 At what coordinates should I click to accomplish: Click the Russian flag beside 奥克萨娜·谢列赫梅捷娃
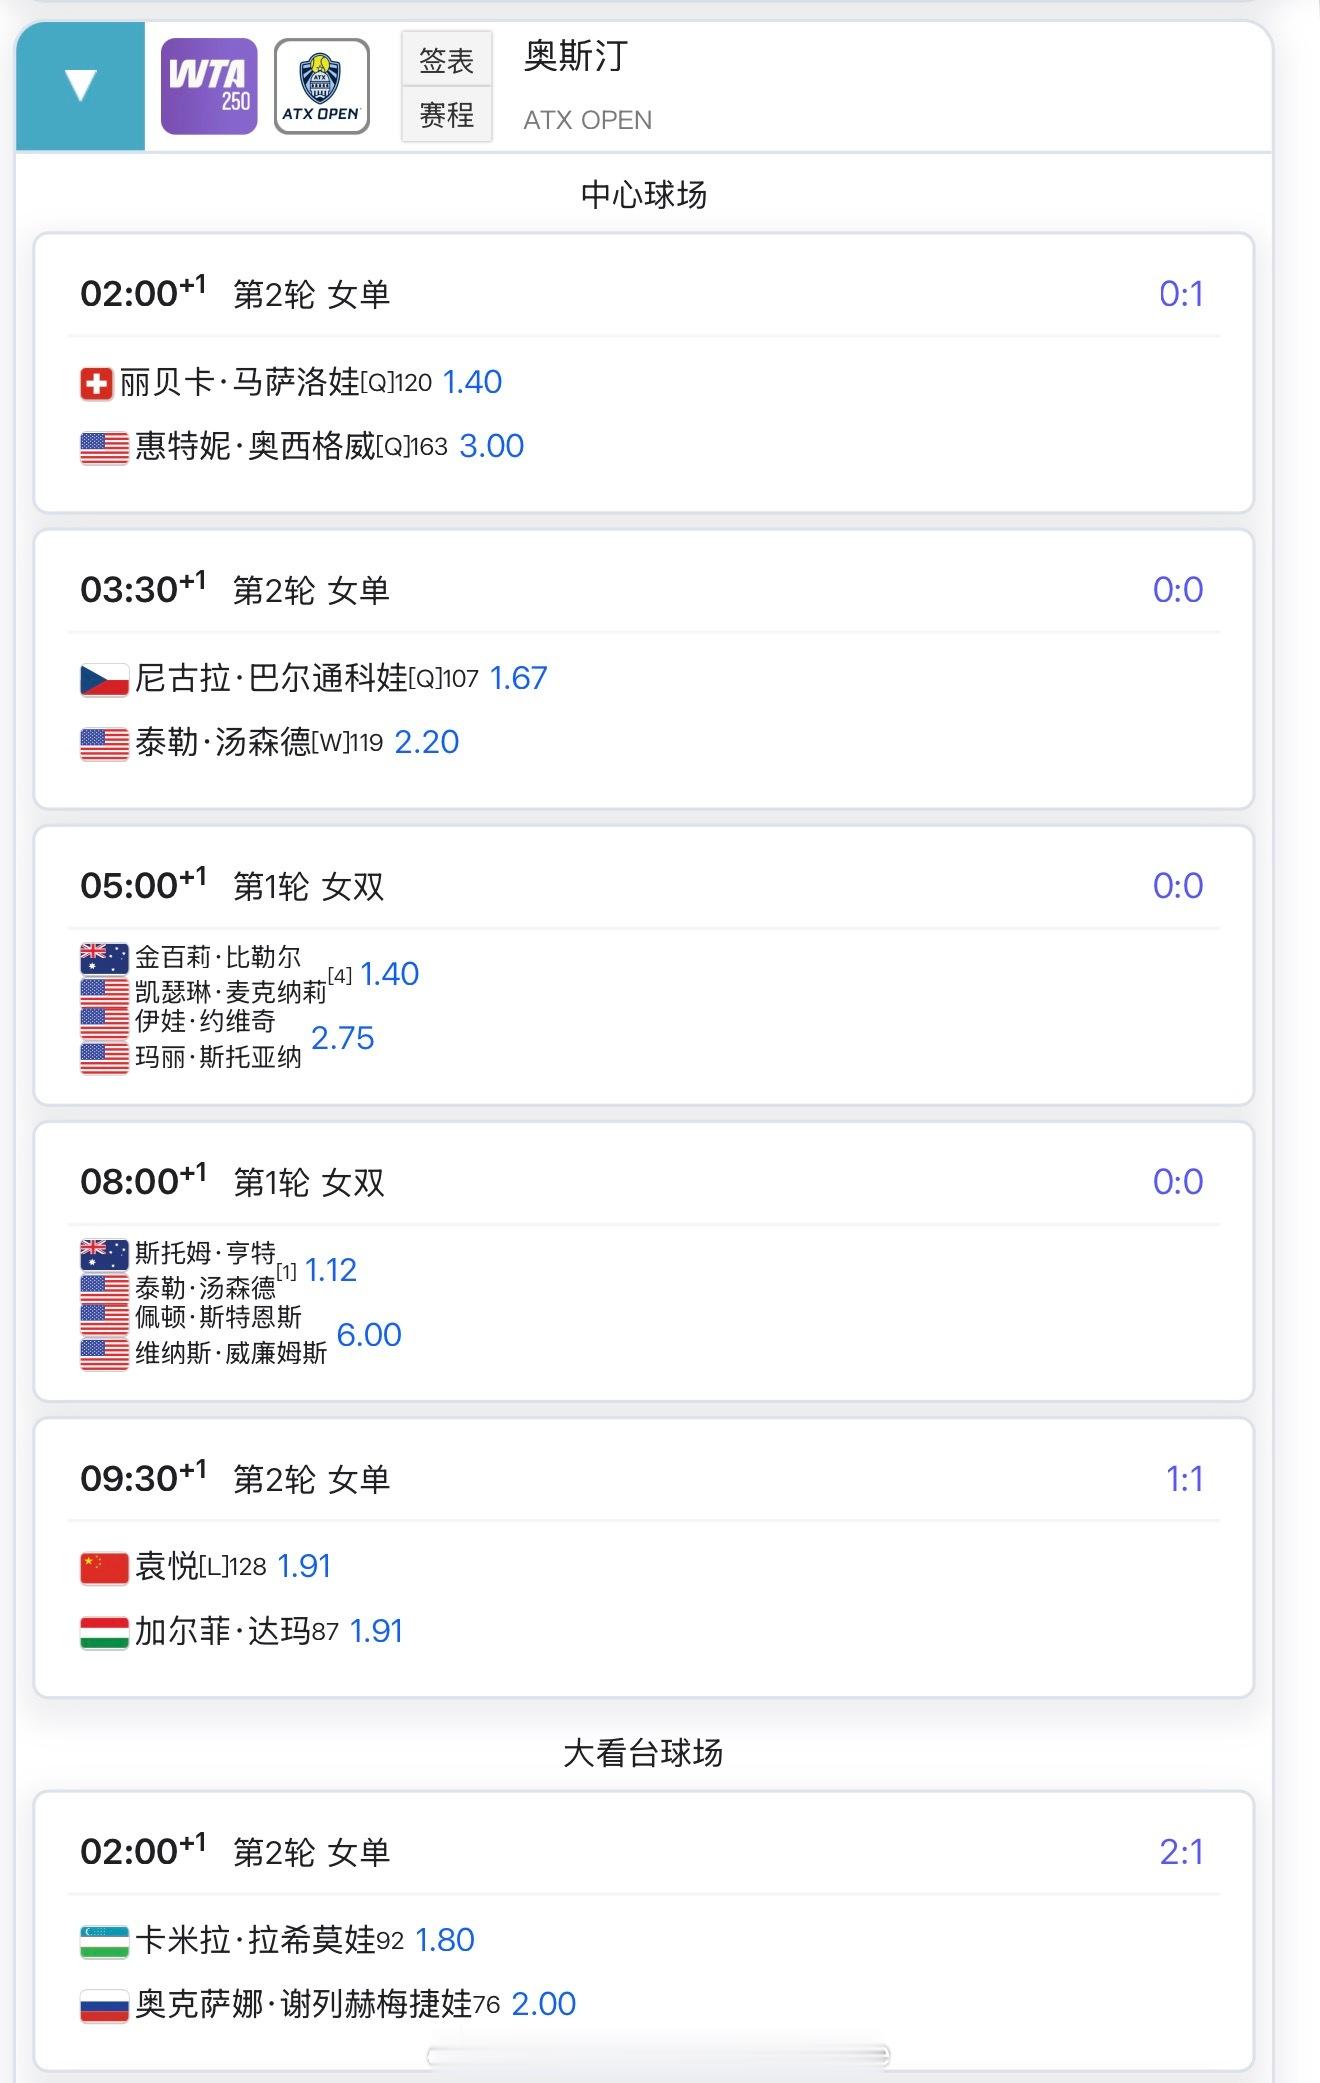[104, 2005]
